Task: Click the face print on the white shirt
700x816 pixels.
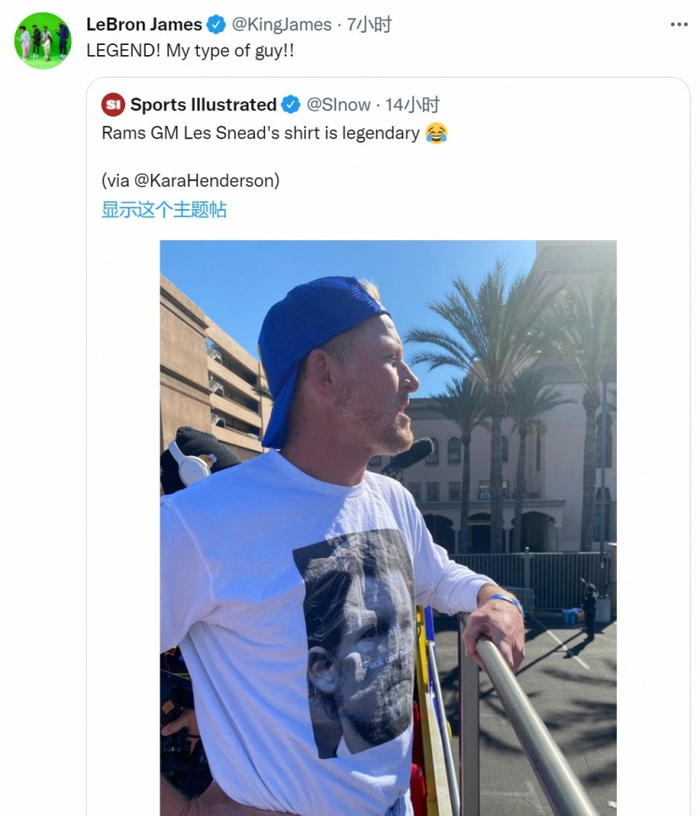Action: (x=358, y=640)
